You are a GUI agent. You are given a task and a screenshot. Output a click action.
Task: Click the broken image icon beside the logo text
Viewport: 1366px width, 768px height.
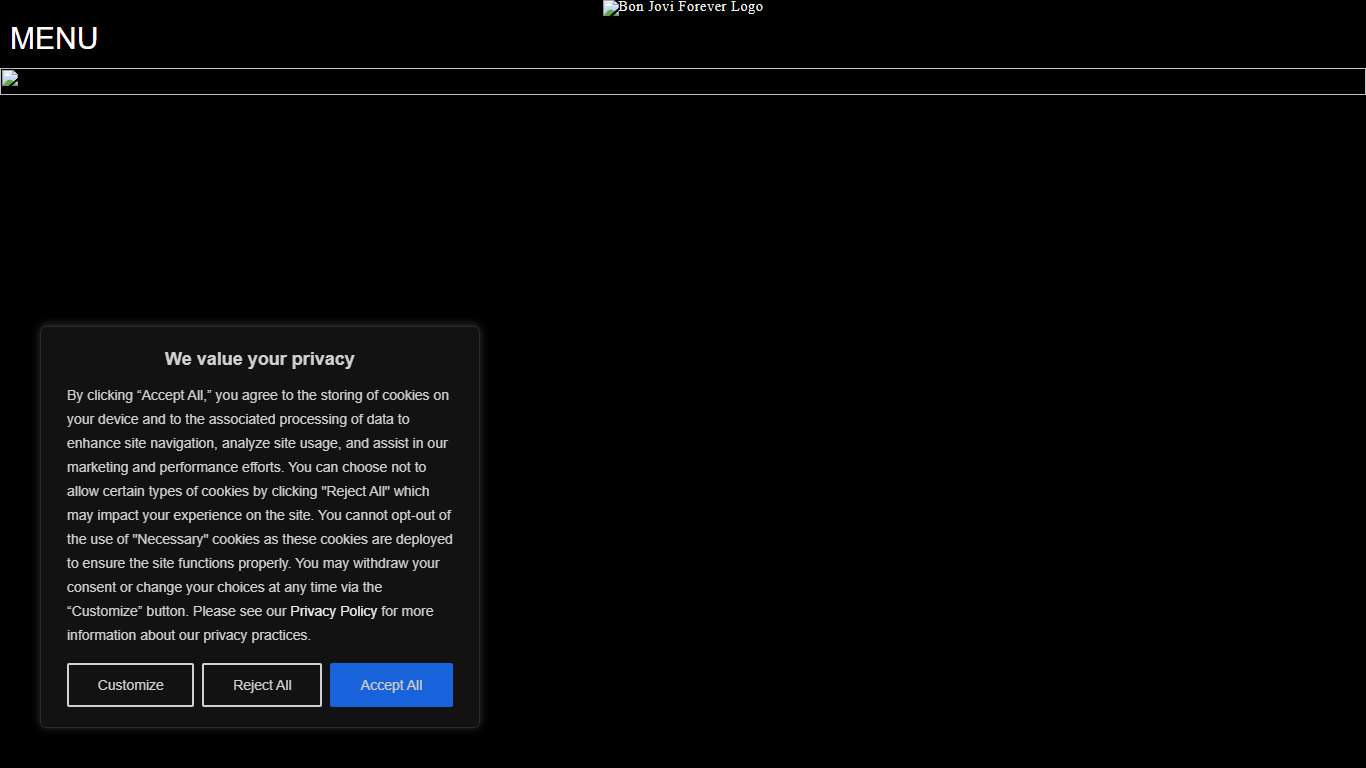point(610,8)
